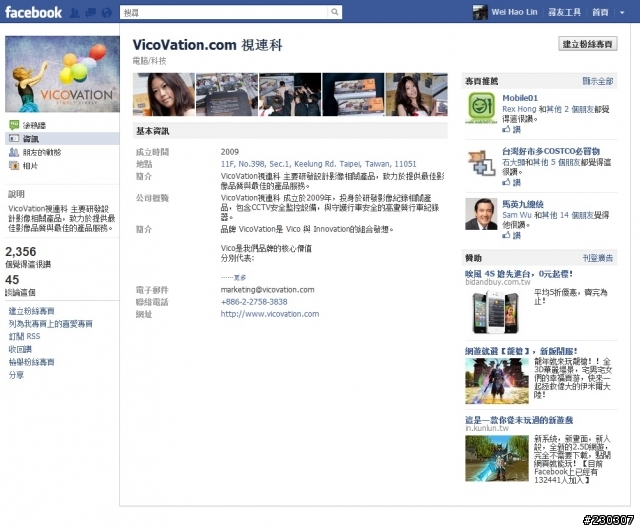The height and width of the screenshot is (528, 640).
Task: Click the 建立粉絲專頁 button
Action: coord(587,44)
